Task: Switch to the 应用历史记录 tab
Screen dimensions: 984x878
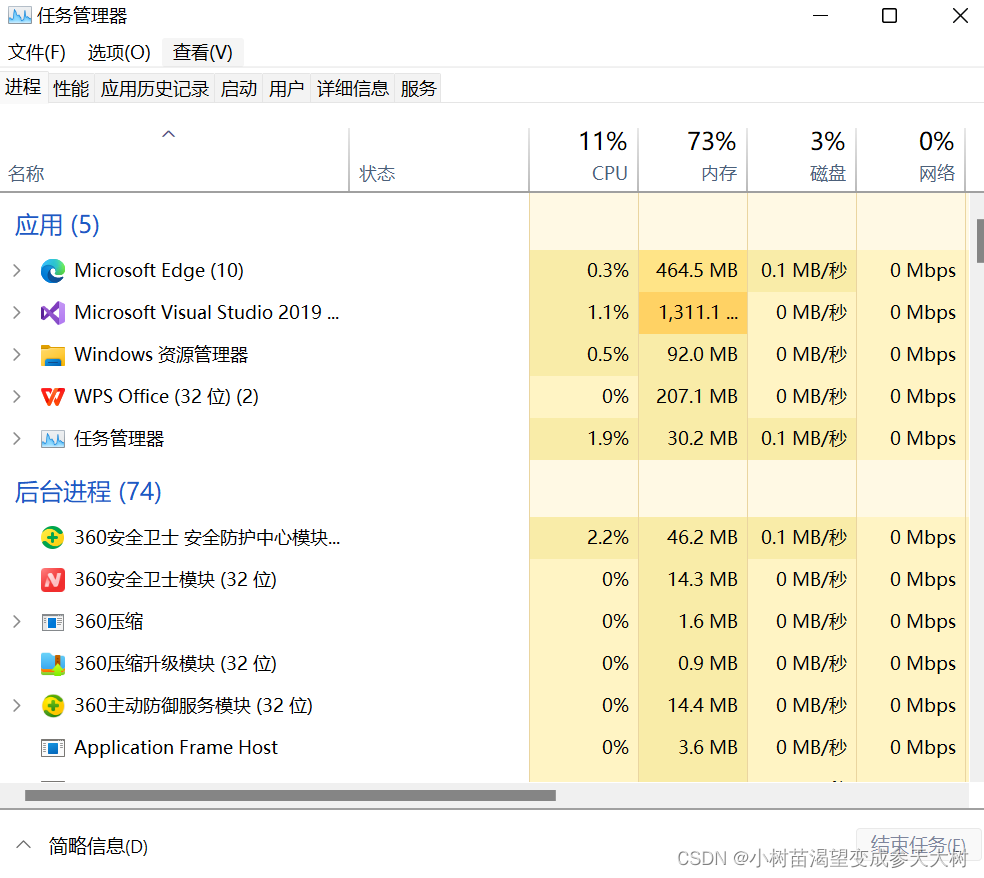Action: tap(155, 88)
